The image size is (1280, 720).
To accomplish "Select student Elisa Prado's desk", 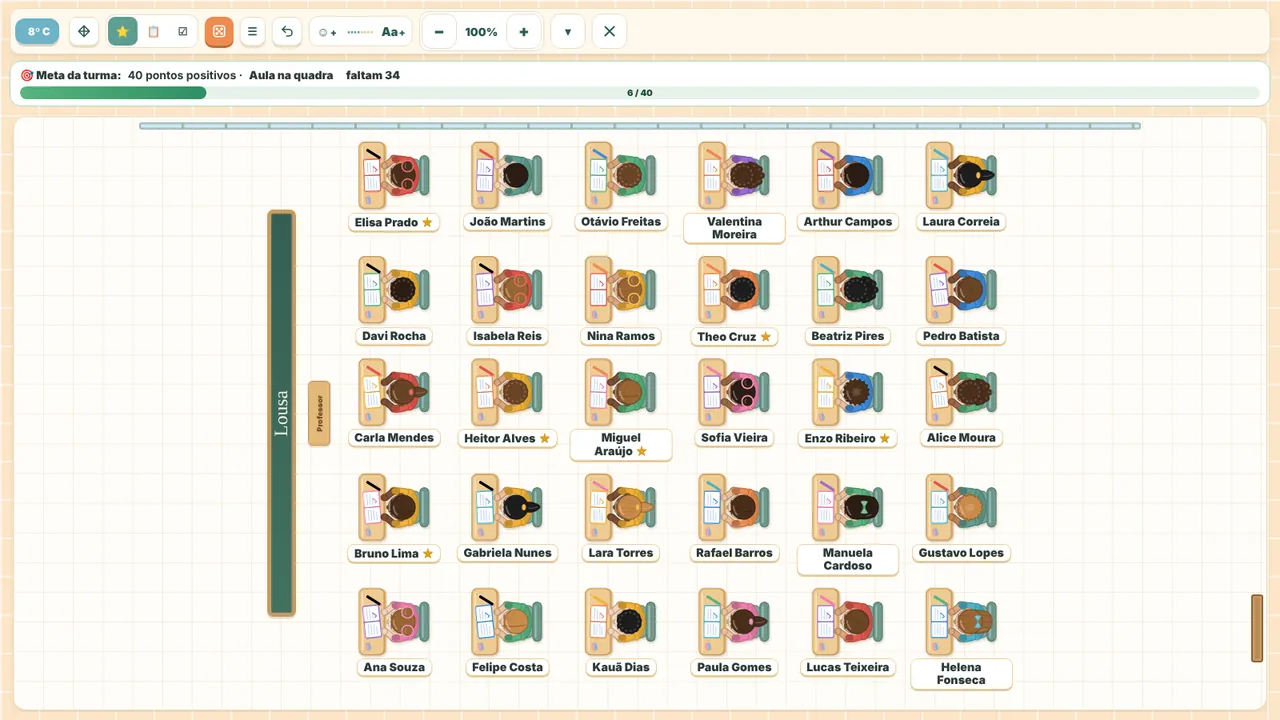I will (394, 176).
